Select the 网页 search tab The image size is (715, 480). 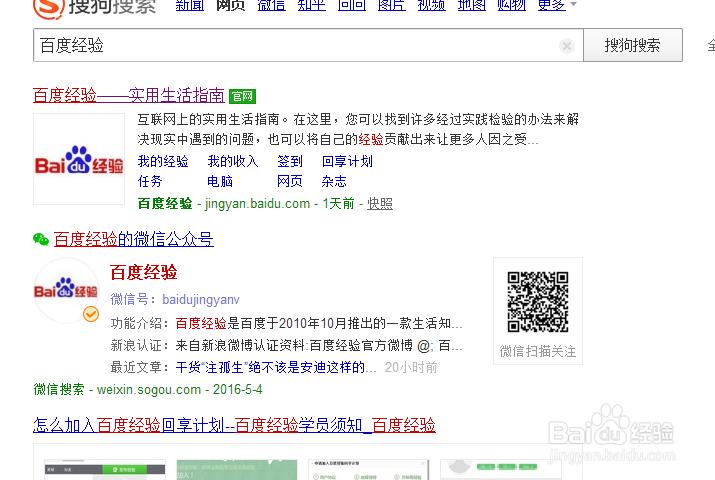coord(230,5)
